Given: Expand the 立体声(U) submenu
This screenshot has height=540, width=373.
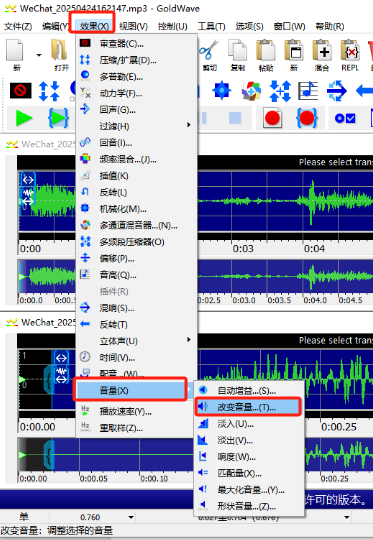Looking at the screenshot, I should pos(137,341).
